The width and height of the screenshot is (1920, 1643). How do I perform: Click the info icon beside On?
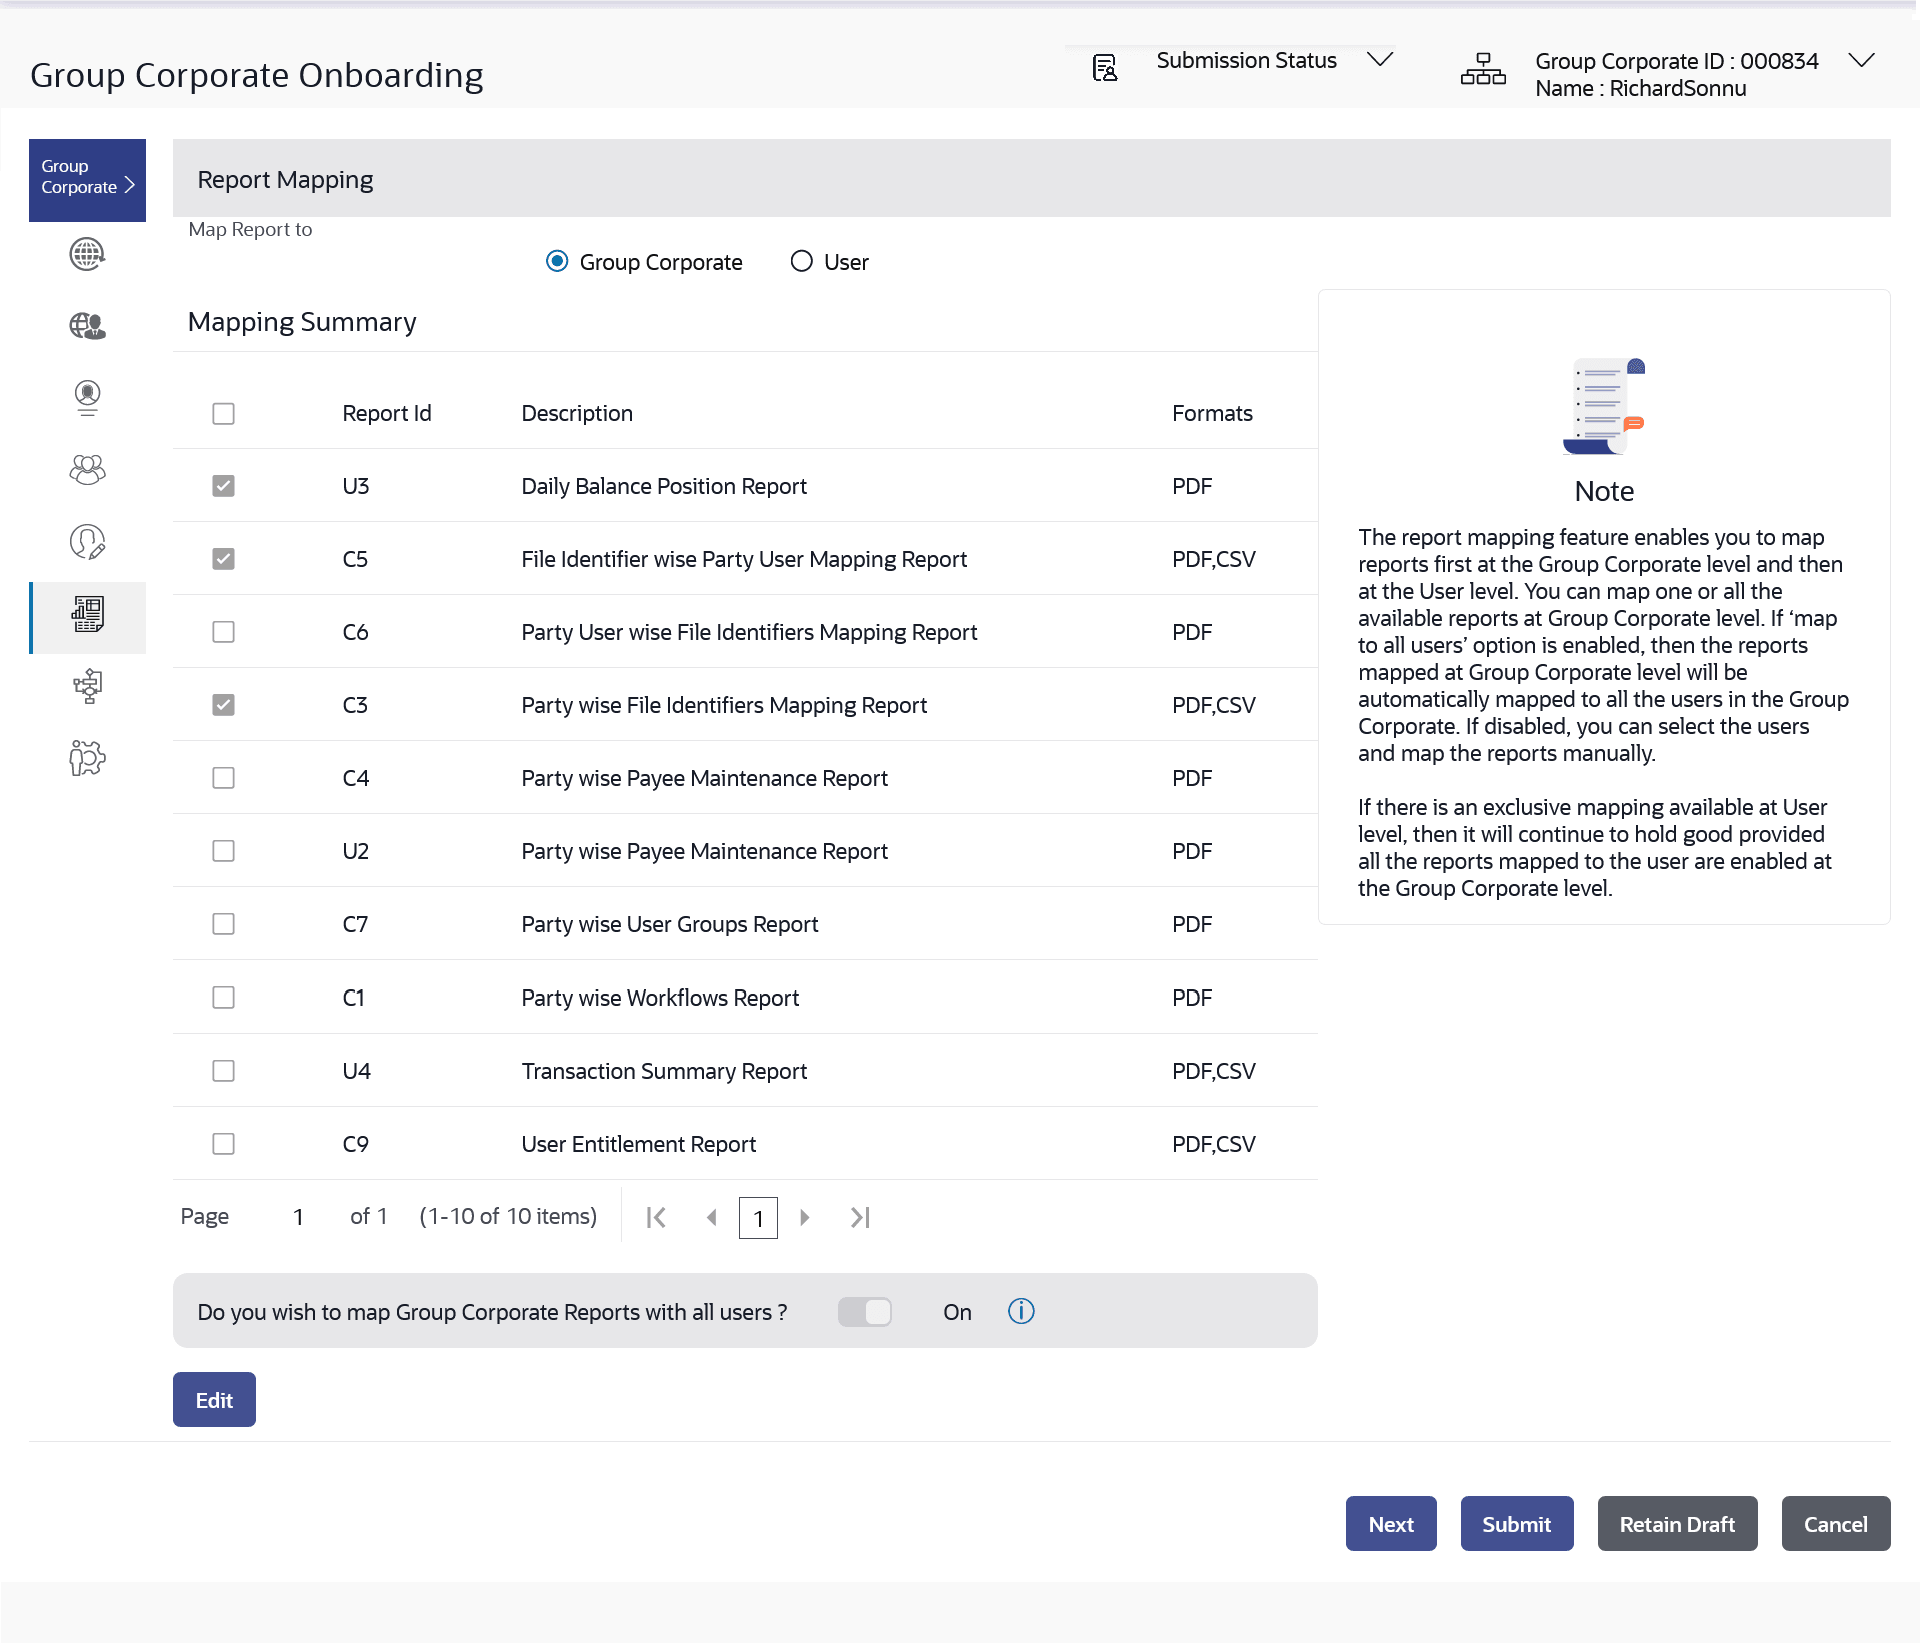pos(1021,1311)
